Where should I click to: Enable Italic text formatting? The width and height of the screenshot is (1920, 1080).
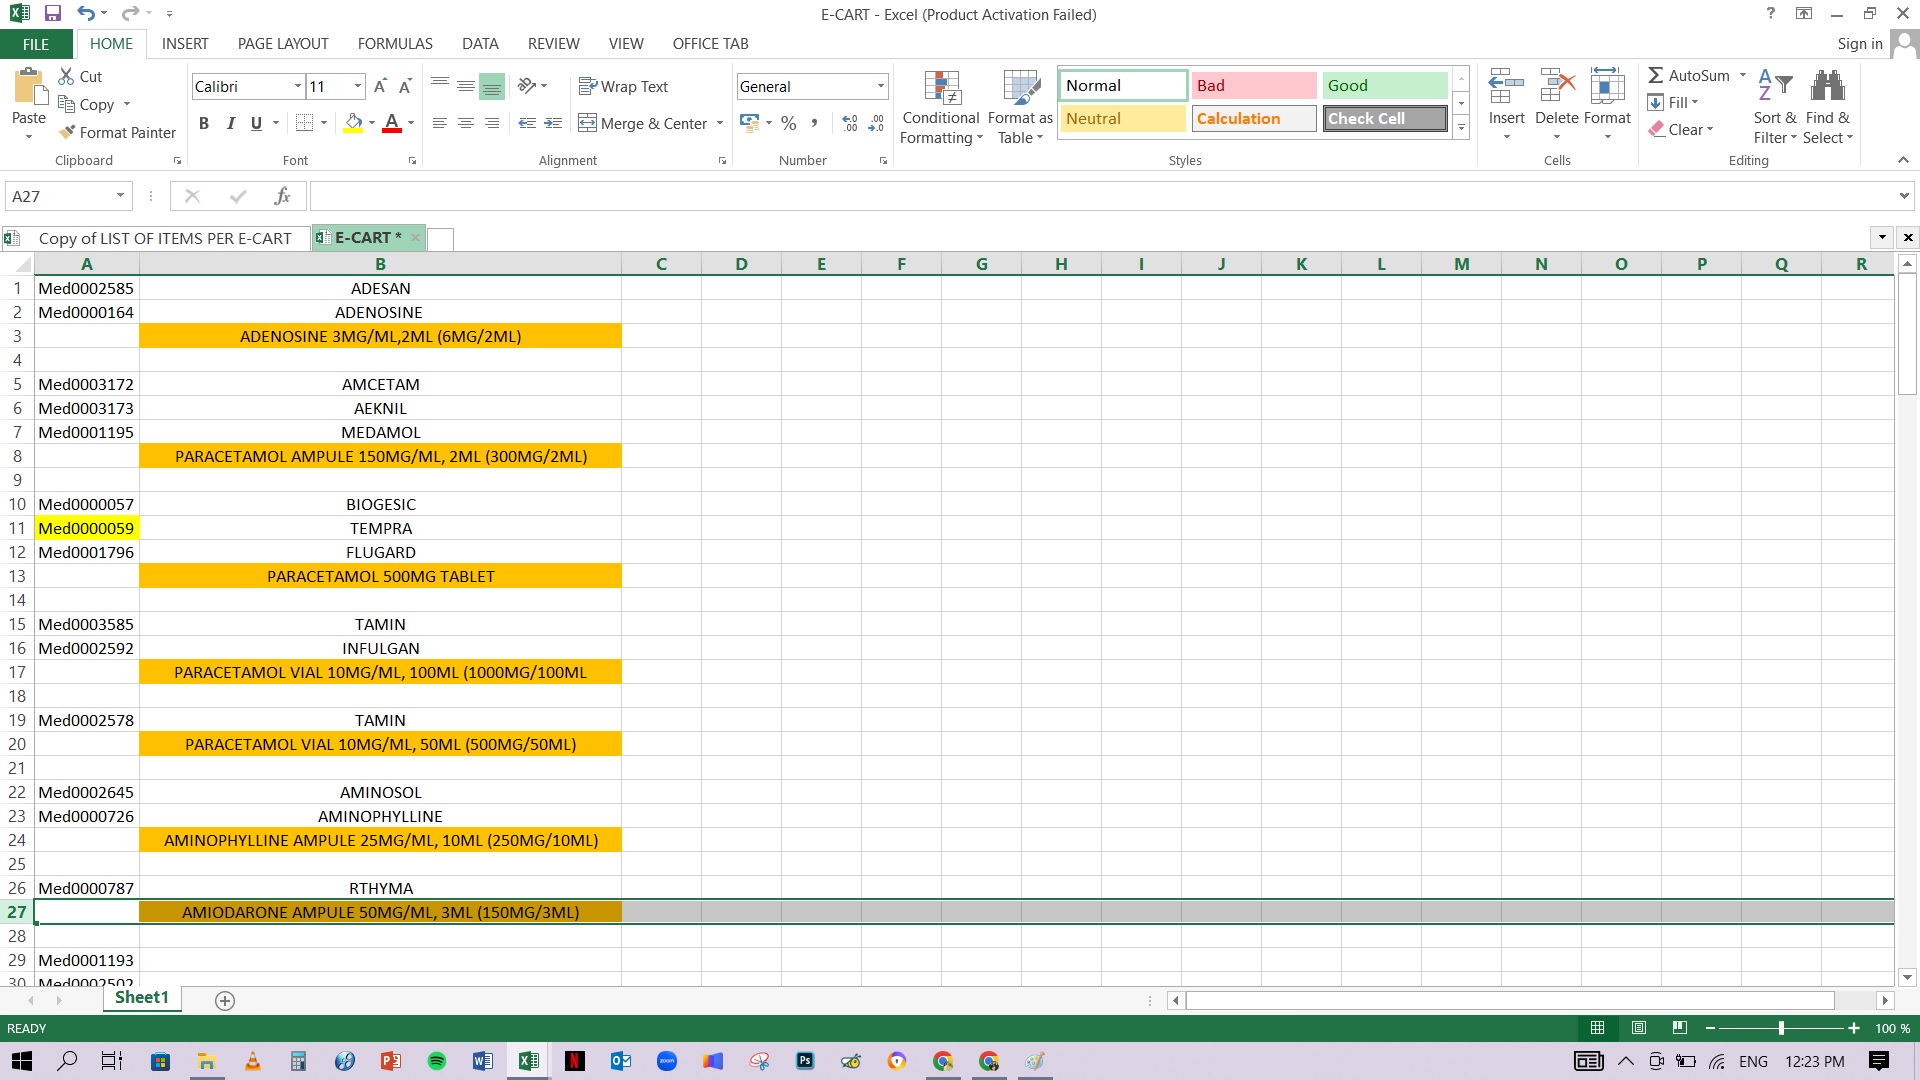231,124
